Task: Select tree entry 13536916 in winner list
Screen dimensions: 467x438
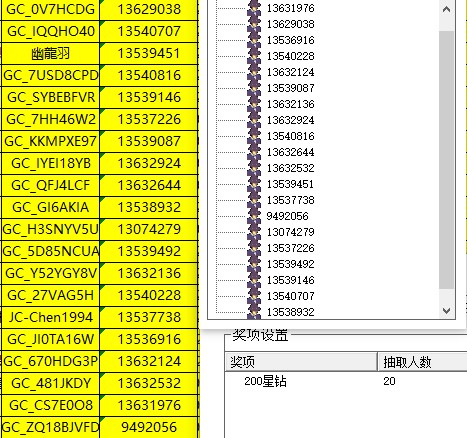Action: [x=290, y=40]
